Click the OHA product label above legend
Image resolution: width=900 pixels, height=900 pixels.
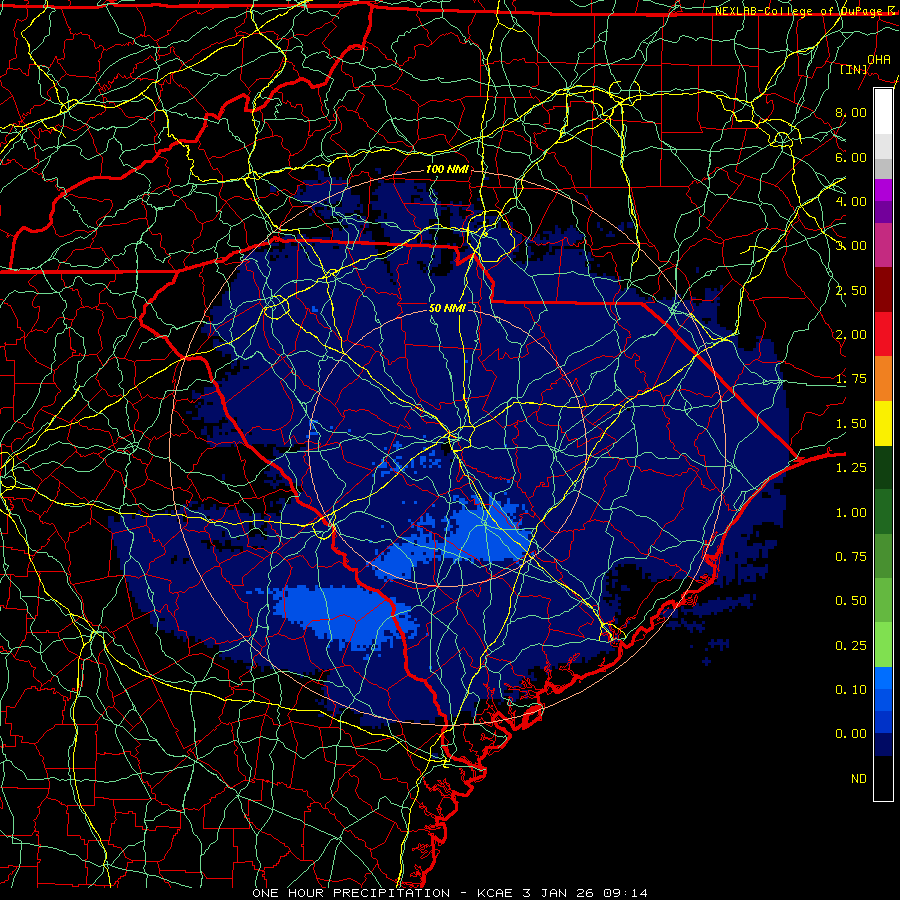click(879, 59)
